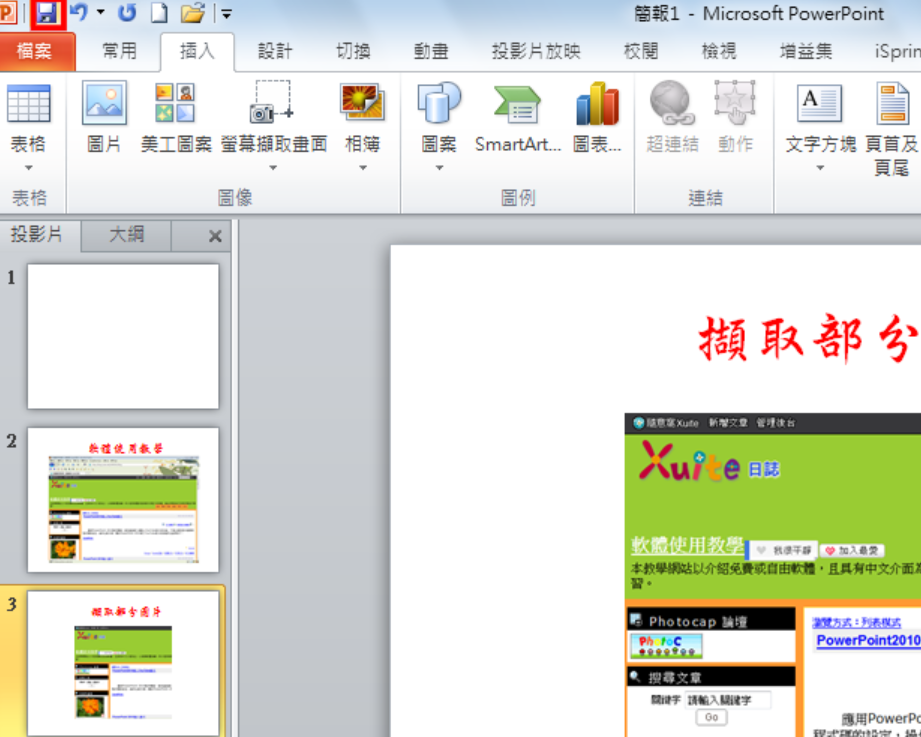The width and height of the screenshot is (921, 737).
Task: Switch to the iSpring tab
Action: [x=898, y=52]
